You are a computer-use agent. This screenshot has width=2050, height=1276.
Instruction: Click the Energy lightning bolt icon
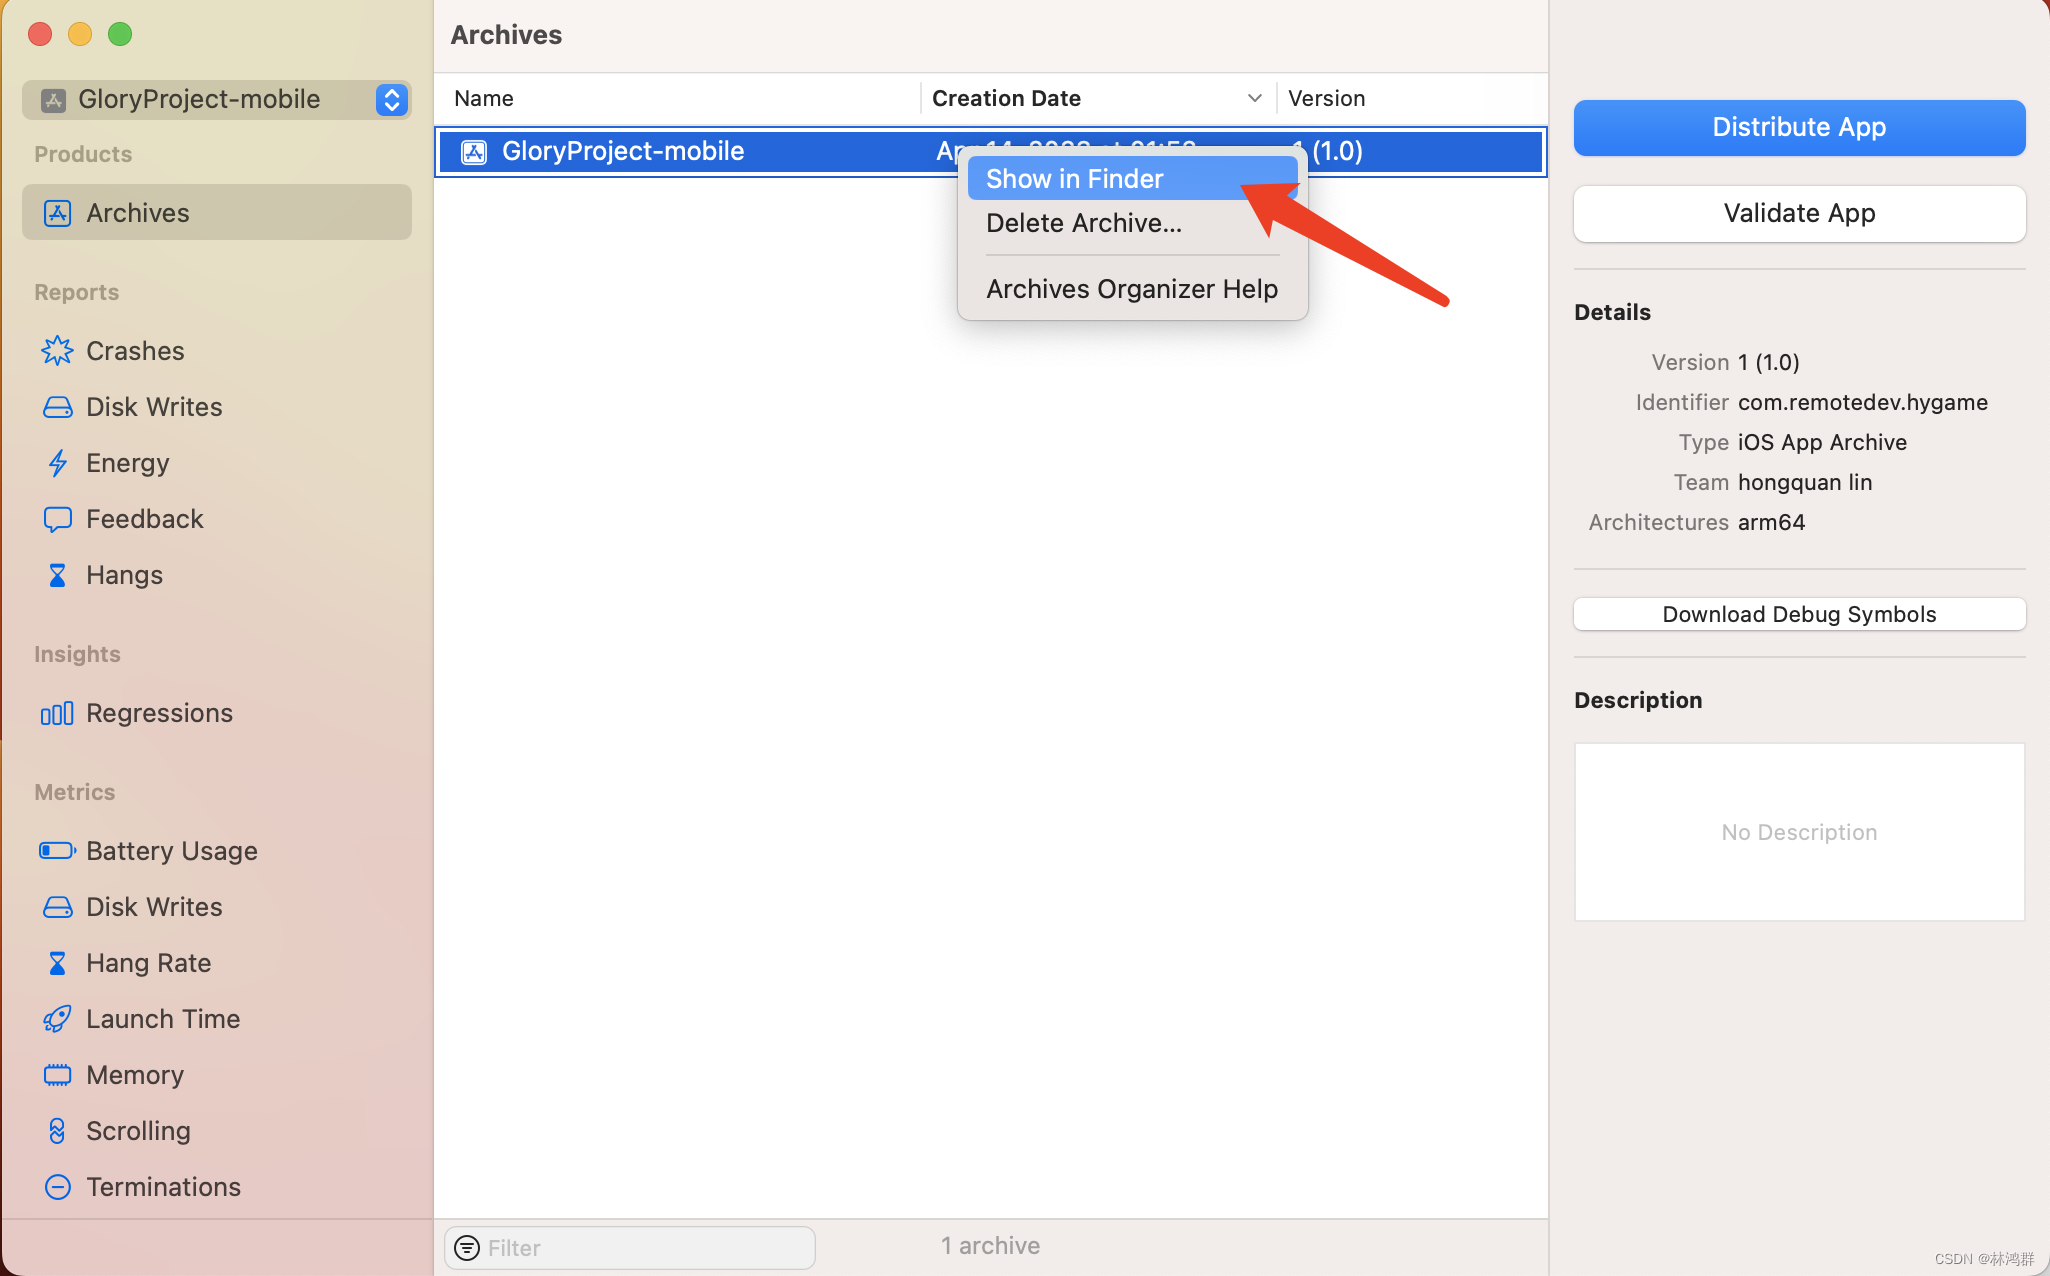coord(57,463)
